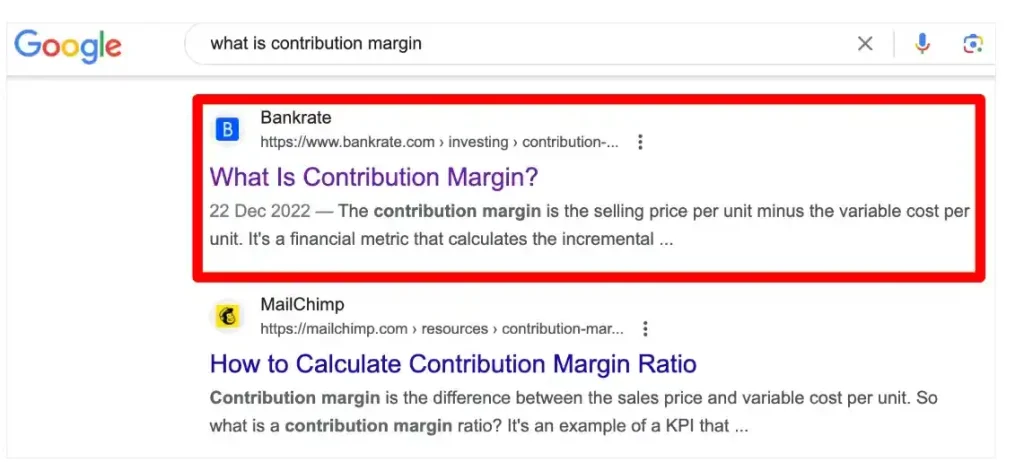Click the MailChimp site name
This screenshot has width=1024, height=462.
302,305
